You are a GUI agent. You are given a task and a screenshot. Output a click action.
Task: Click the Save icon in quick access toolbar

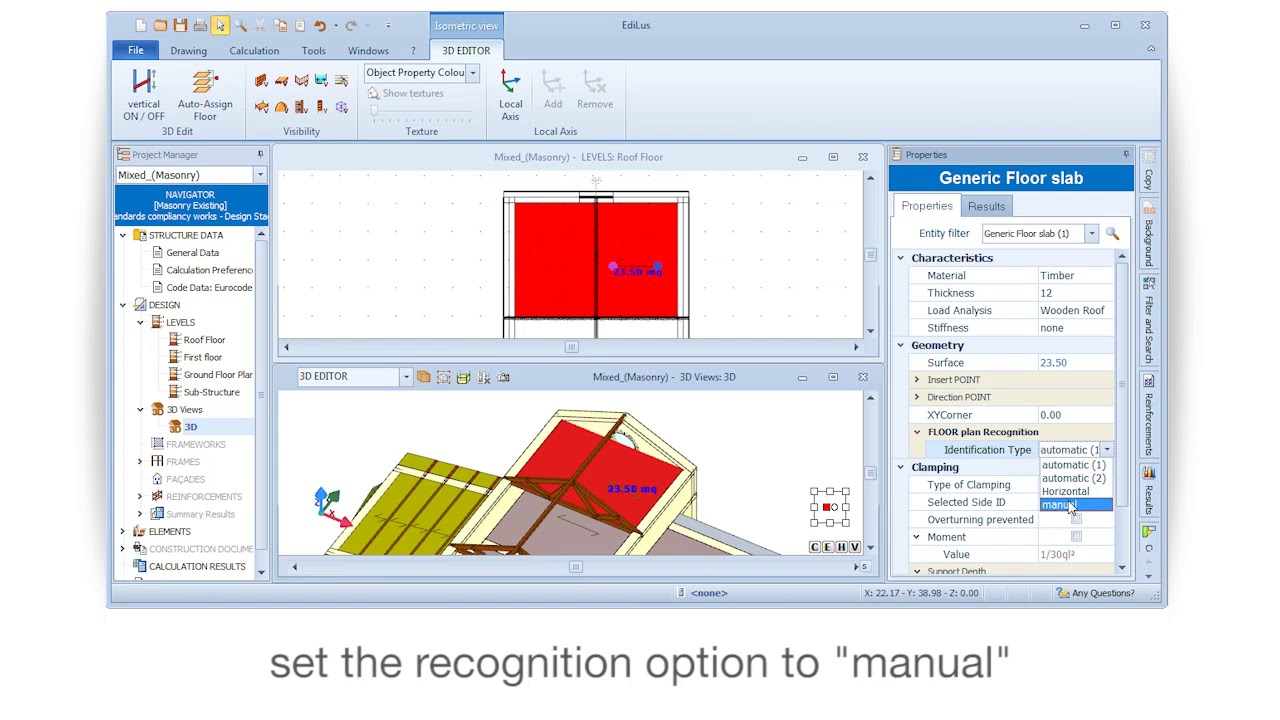[180, 25]
